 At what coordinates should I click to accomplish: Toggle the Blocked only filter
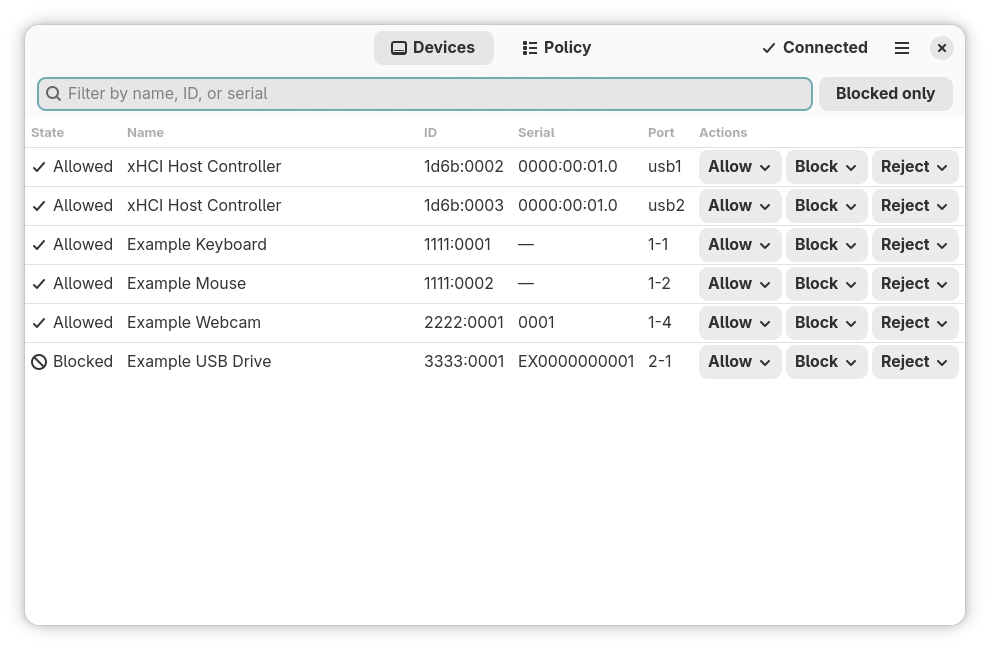pos(885,93)
